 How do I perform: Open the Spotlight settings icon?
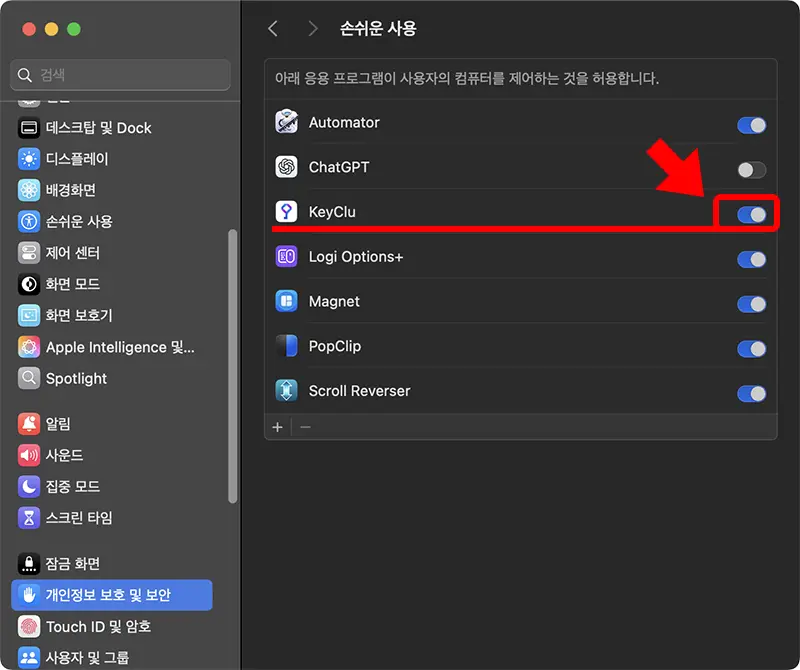(27, 379)
